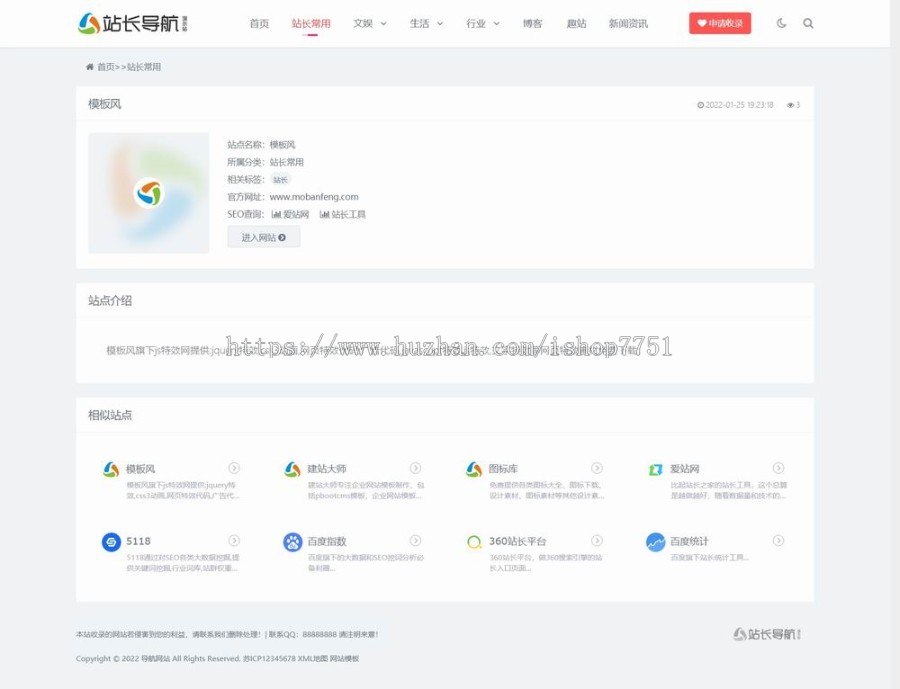
Task: Toggle dark mode moon icon
Action: [x=781, y=24]
